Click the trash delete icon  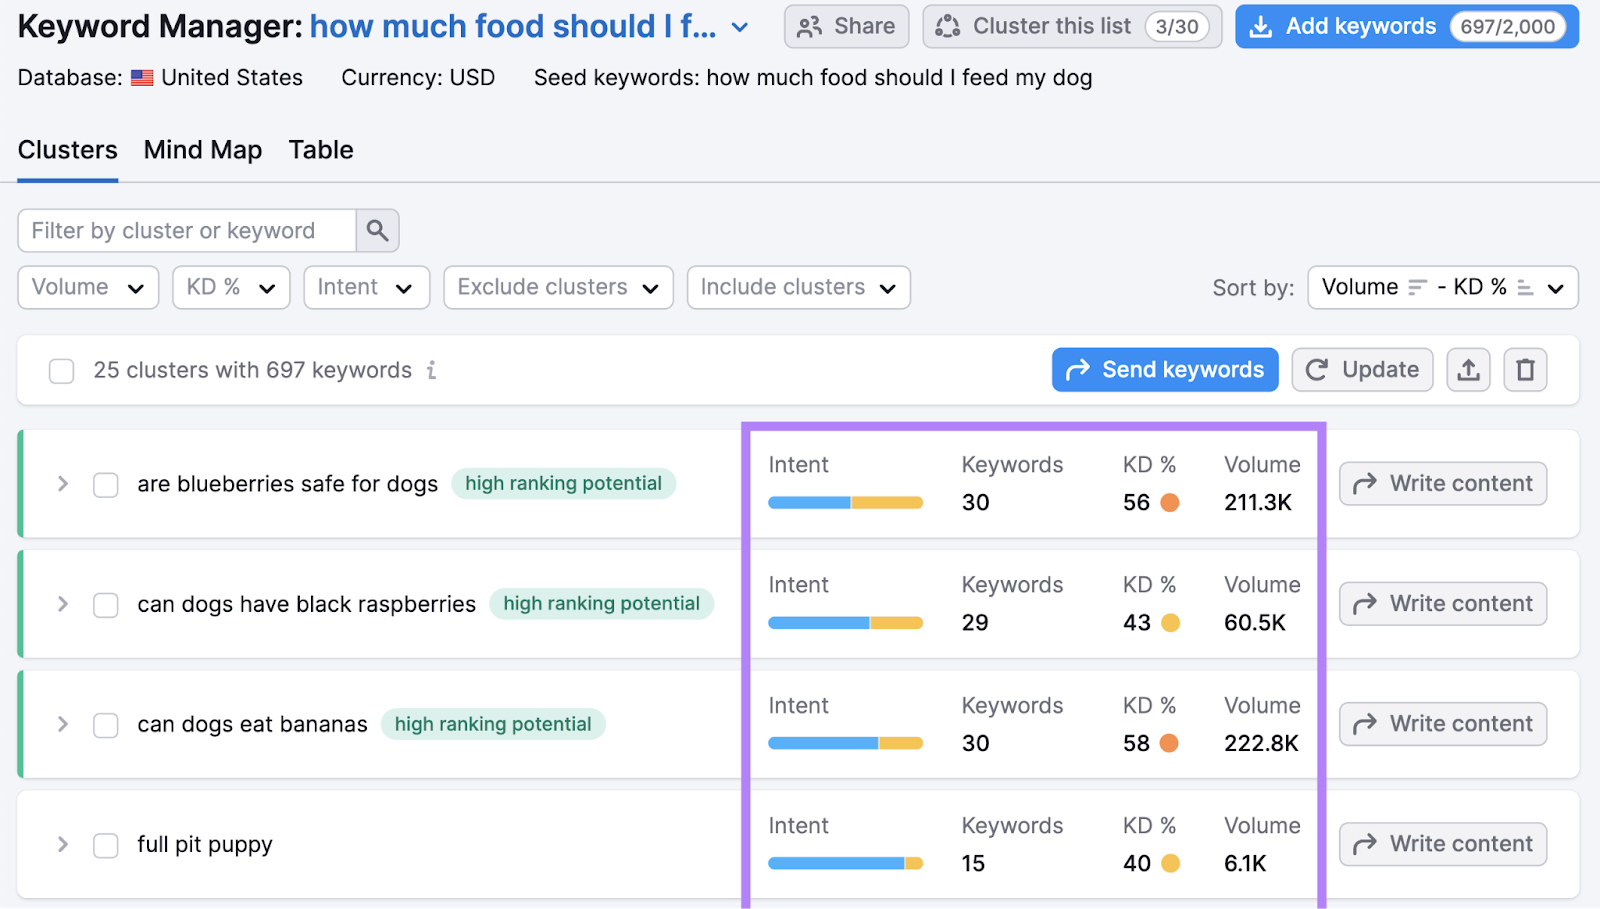(1525, 370)
